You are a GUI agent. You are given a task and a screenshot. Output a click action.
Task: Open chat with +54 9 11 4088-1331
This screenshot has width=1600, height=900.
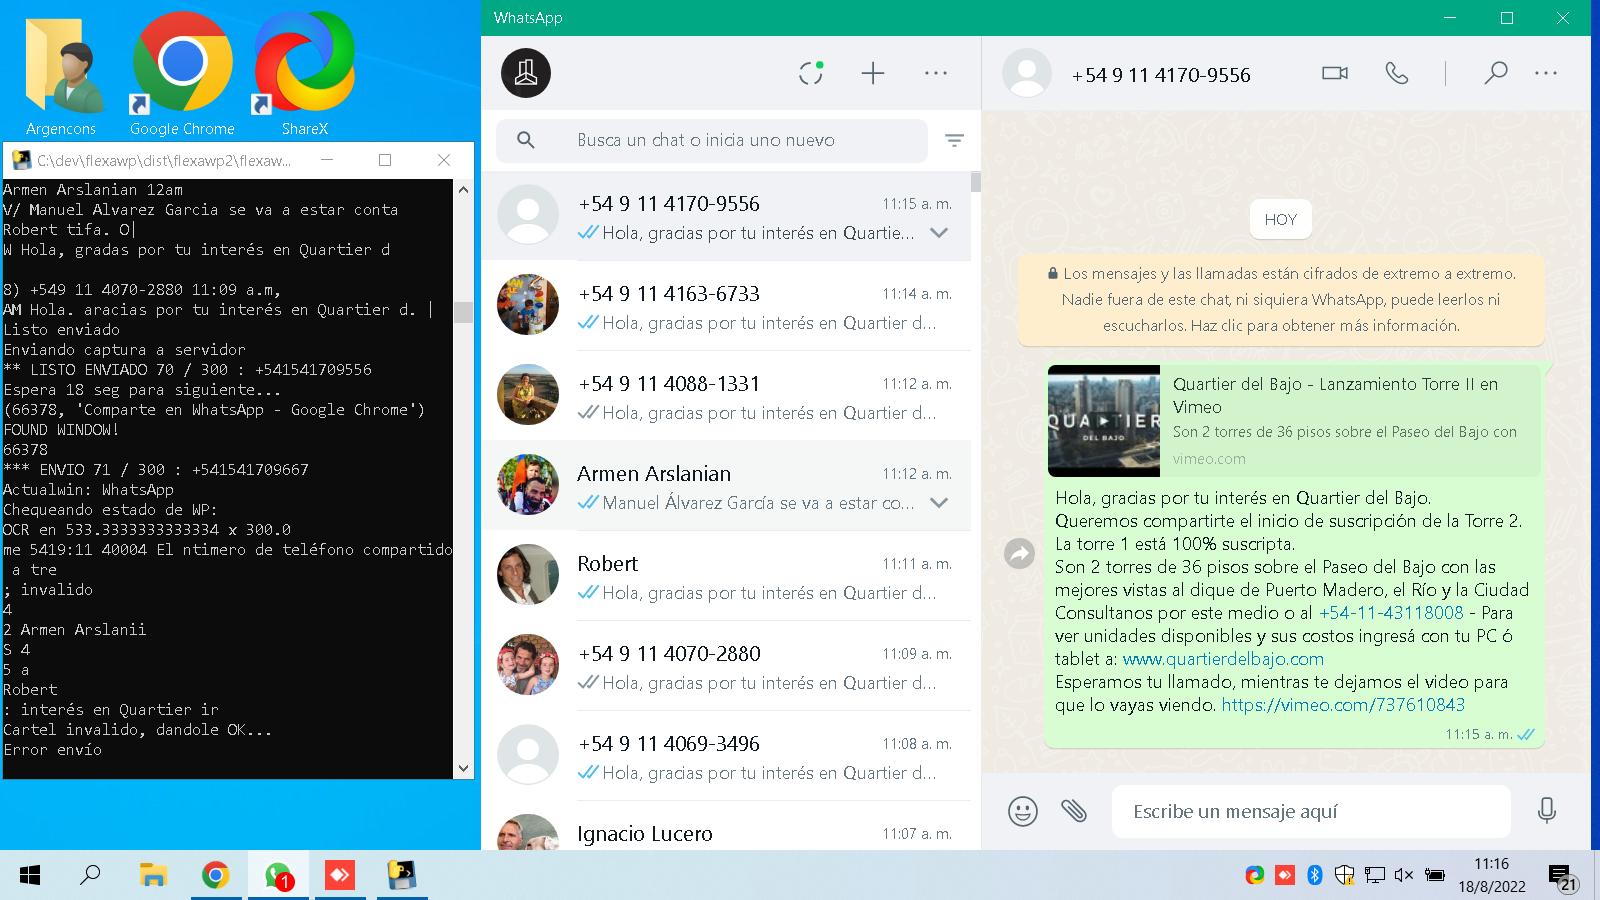coord(727,396)
